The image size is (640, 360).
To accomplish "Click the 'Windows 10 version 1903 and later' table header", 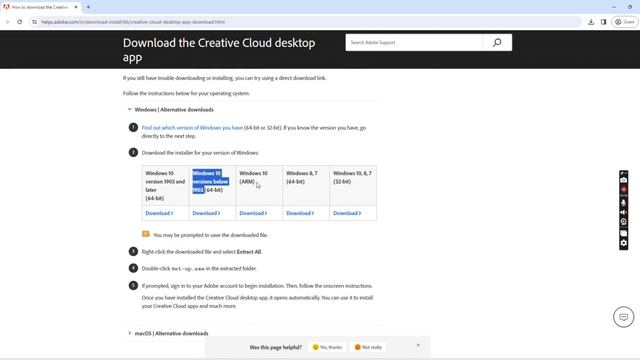I will click(165, 186).
